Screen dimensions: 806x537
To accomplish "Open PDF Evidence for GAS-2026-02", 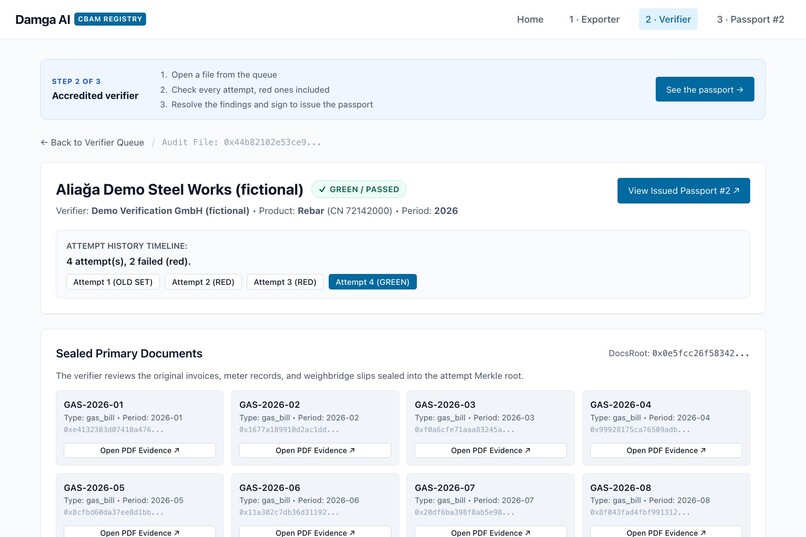I will point(315,450).
